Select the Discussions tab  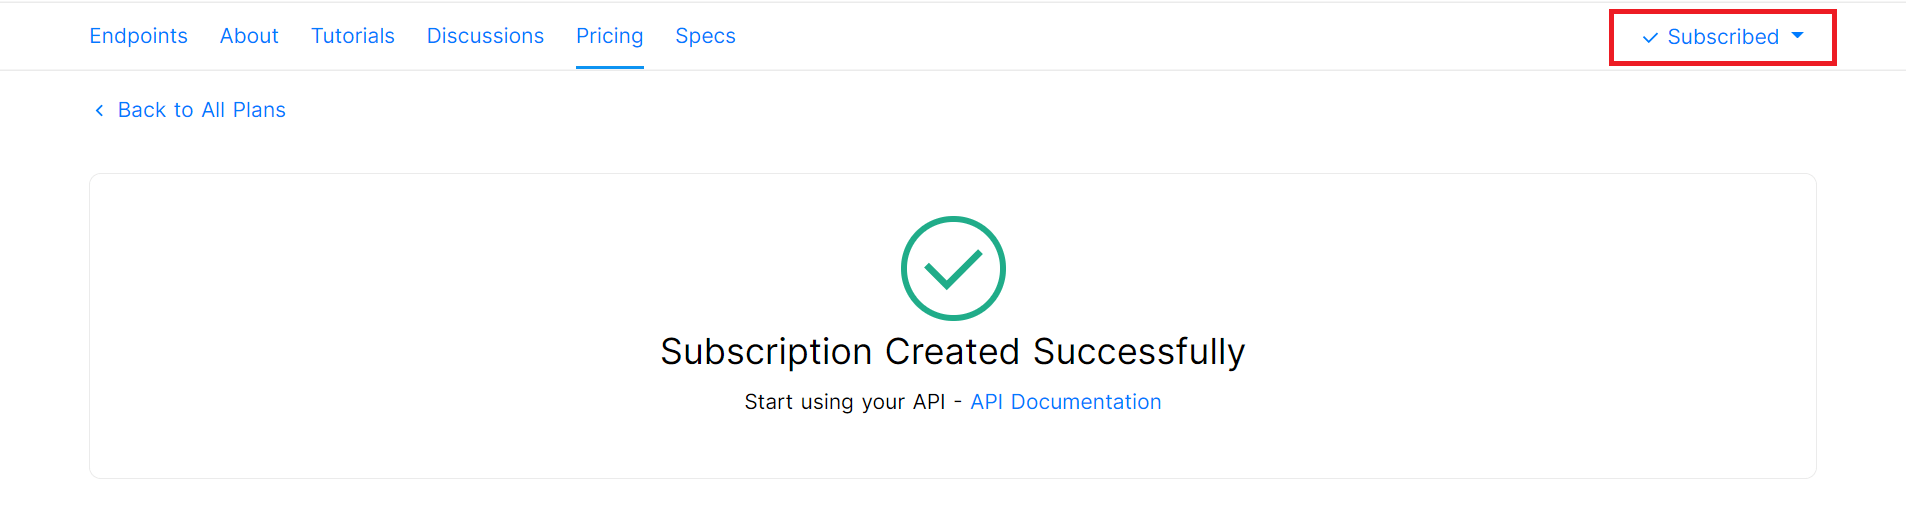coord(485,36)
